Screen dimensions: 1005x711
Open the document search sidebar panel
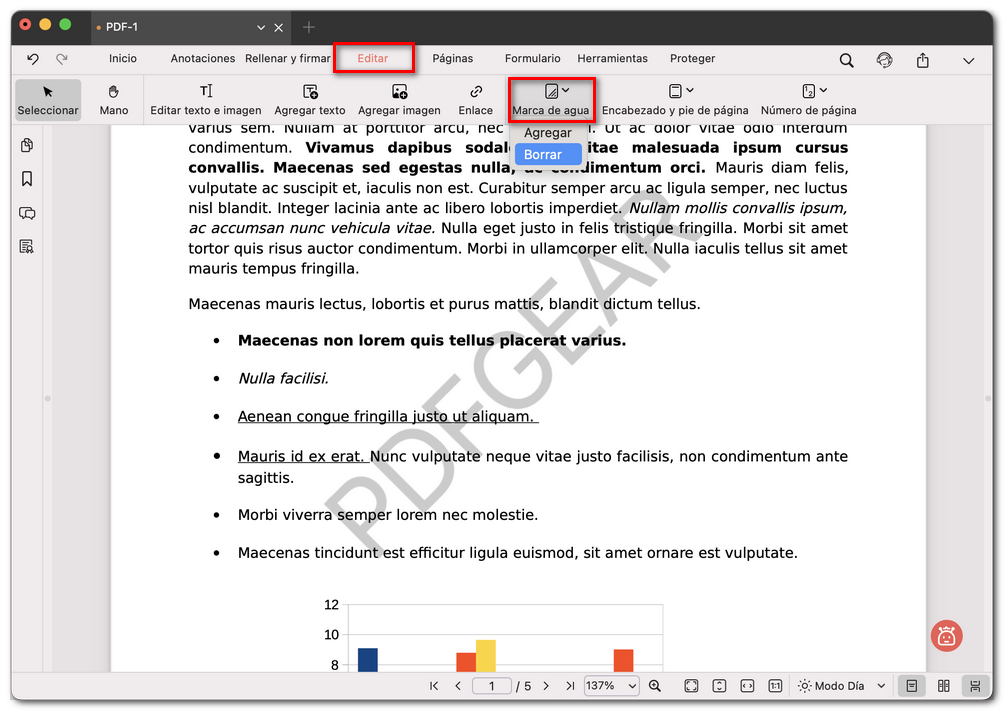point(27,247)
